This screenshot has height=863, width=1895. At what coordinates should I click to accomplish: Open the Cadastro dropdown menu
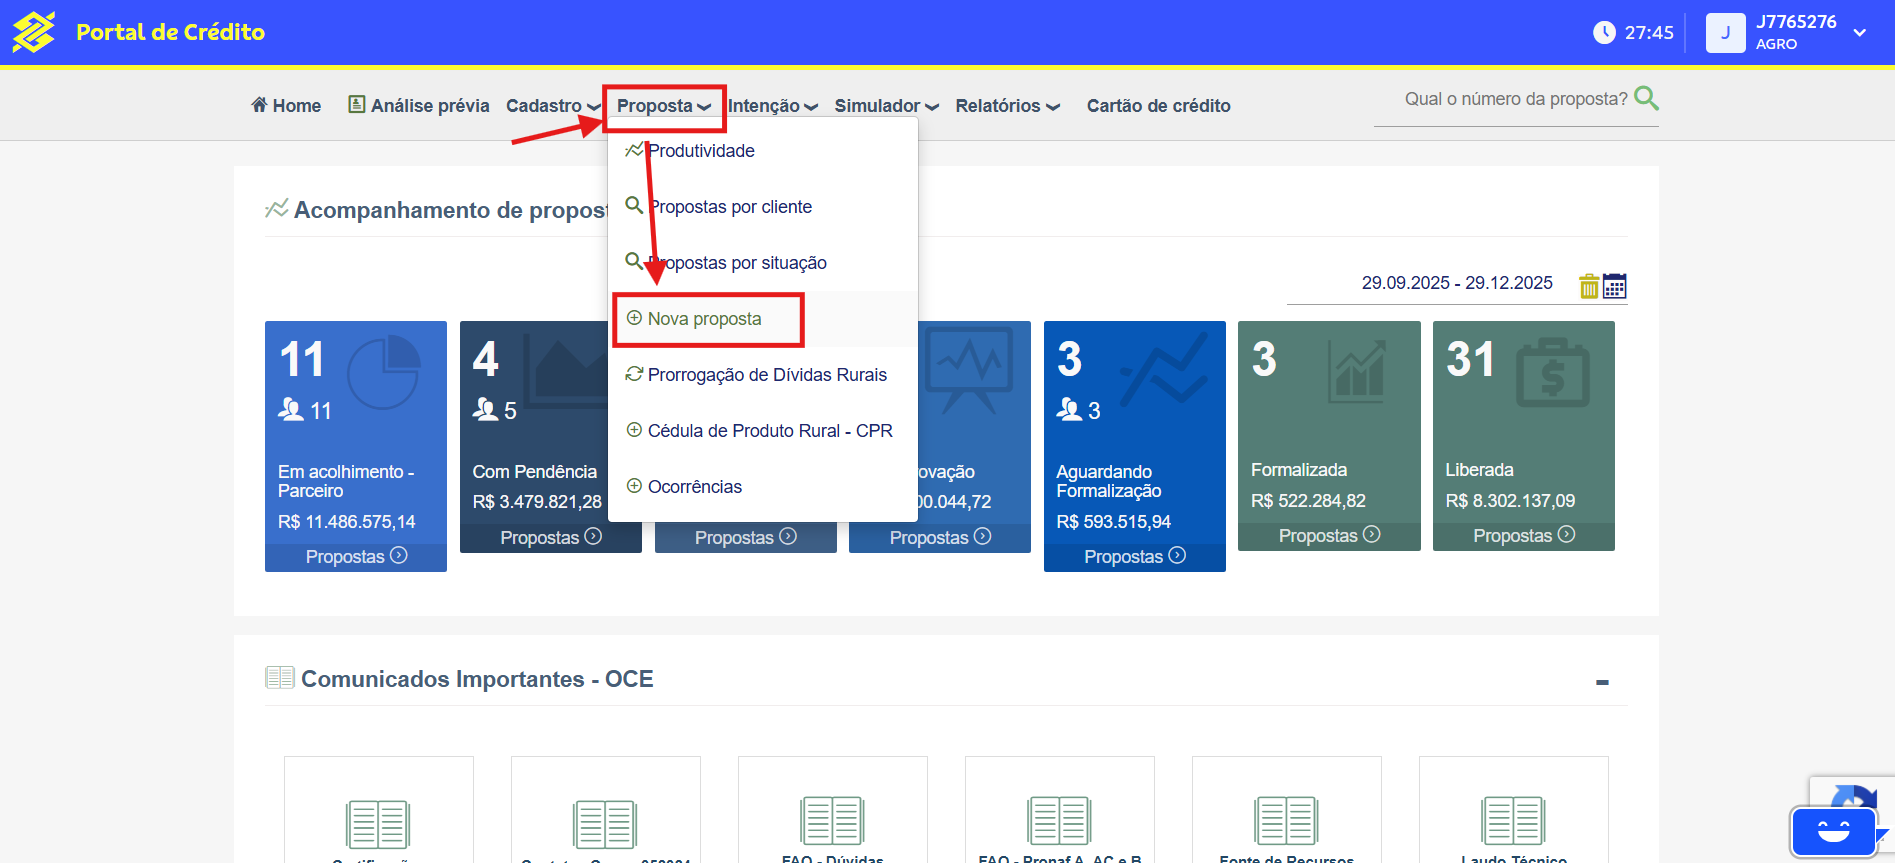pyautogui.click(x=552, y=106)
